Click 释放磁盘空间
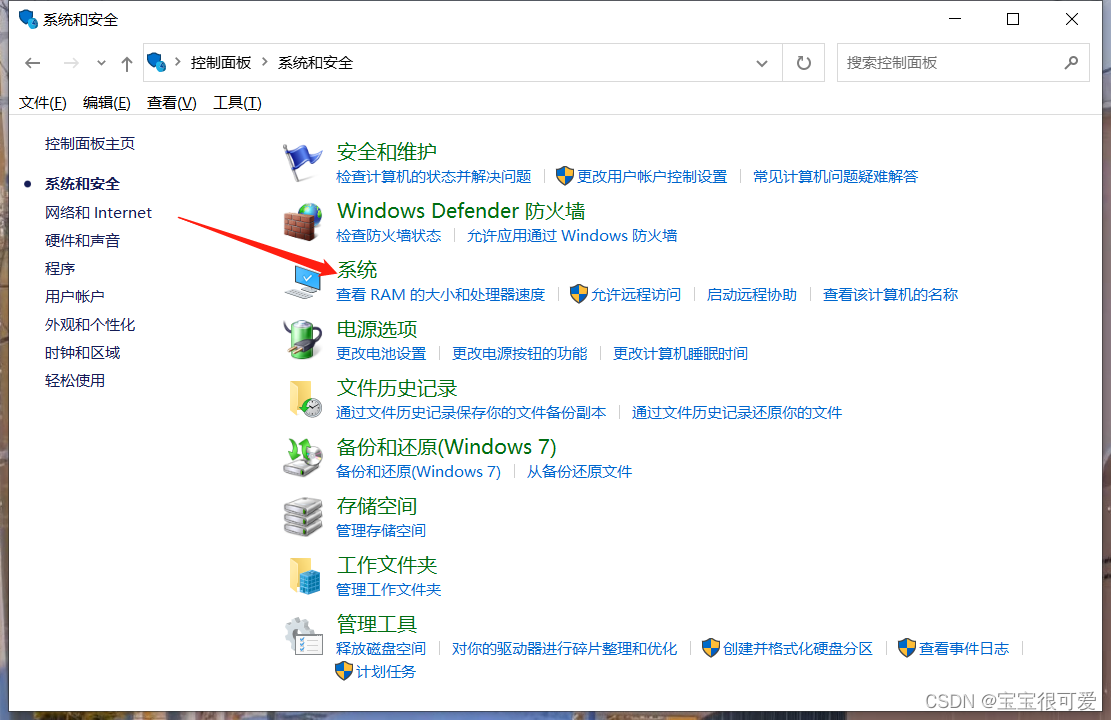 click(380, 648)
